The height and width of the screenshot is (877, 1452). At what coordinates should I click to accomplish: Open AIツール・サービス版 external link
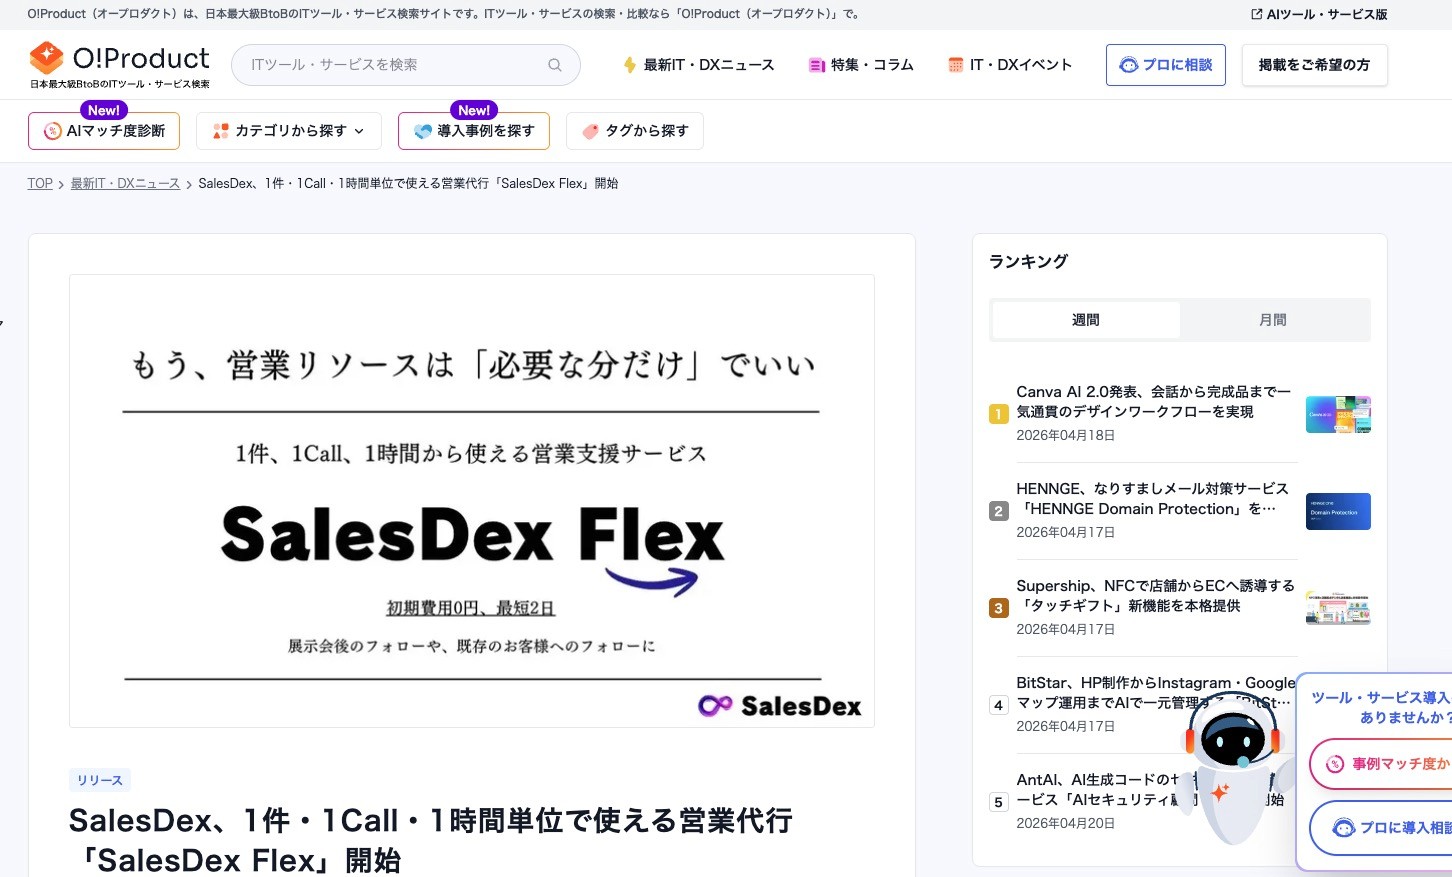pyautogui.click(x=1319, y=14)
